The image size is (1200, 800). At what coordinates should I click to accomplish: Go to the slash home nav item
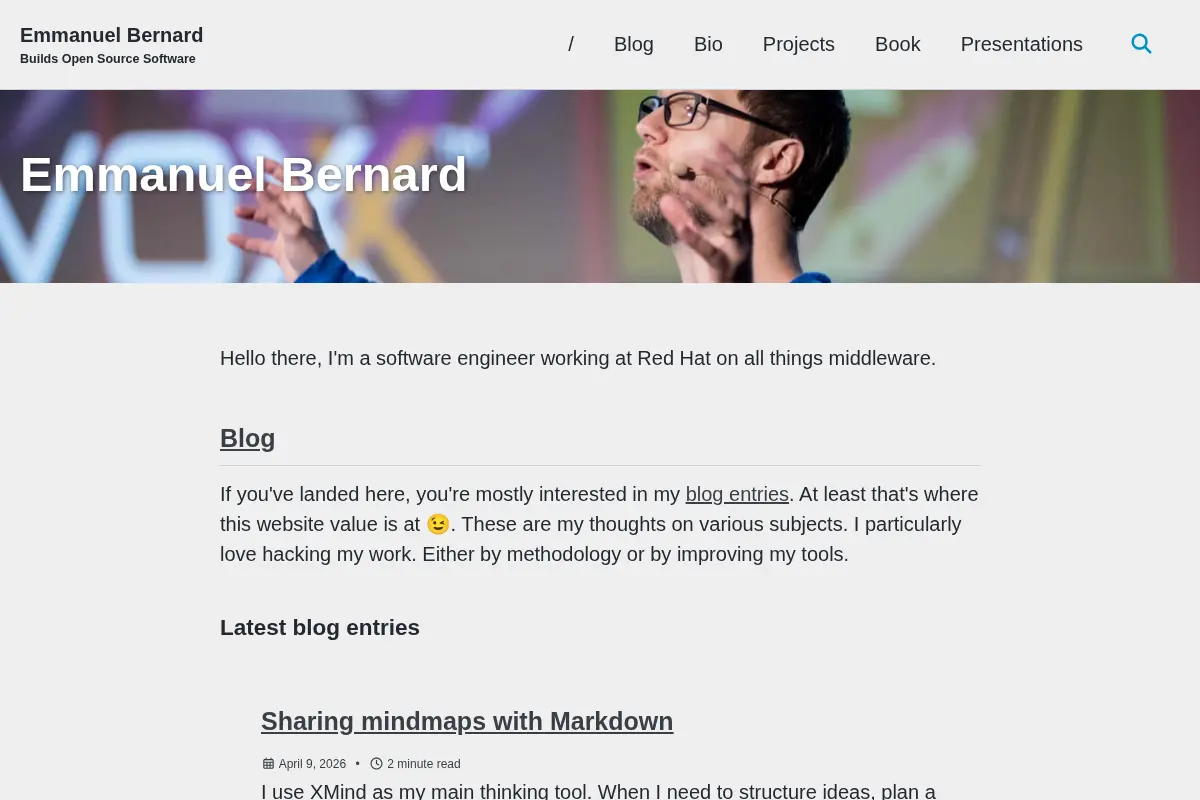pos(571,44)
